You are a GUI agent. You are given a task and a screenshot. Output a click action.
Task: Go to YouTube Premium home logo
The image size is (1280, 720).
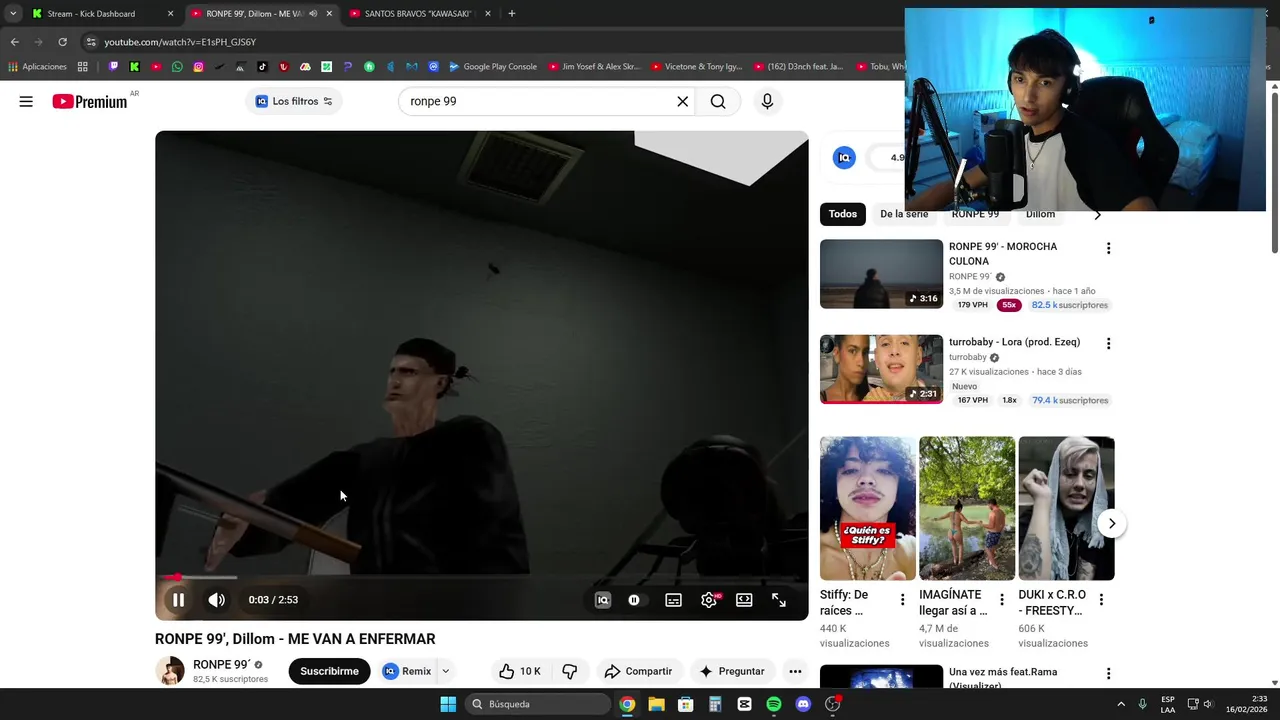(x=90, y=101)
